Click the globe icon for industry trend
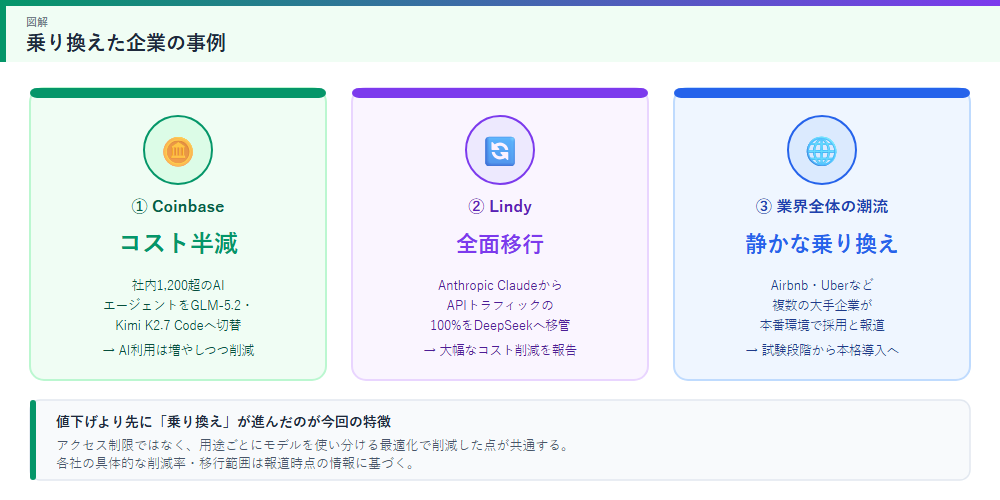The height and width of the screenshot is (500, 1000). pos(821,151)
